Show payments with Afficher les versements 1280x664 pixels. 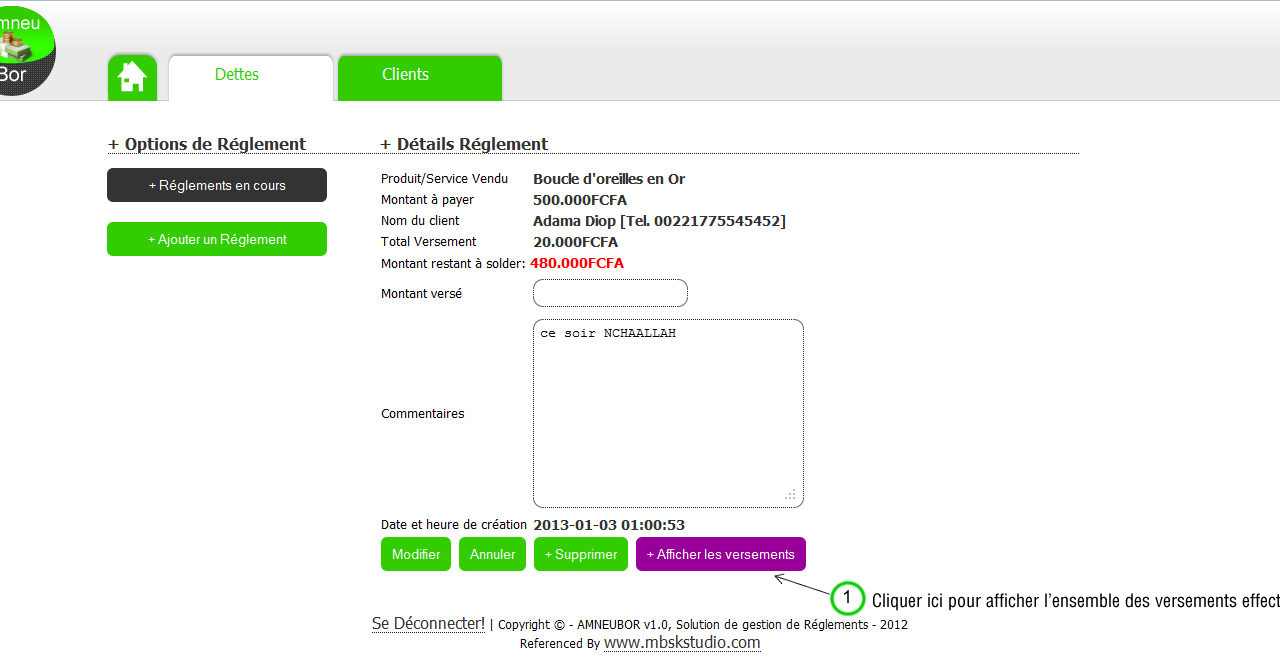pyautogui.click(x=721, y=554)
